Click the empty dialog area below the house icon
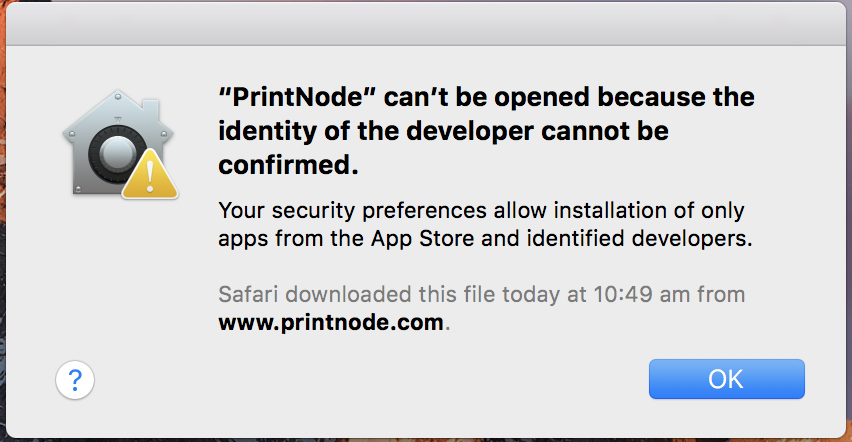Screen dimensions: 852x442 [120, 277]
